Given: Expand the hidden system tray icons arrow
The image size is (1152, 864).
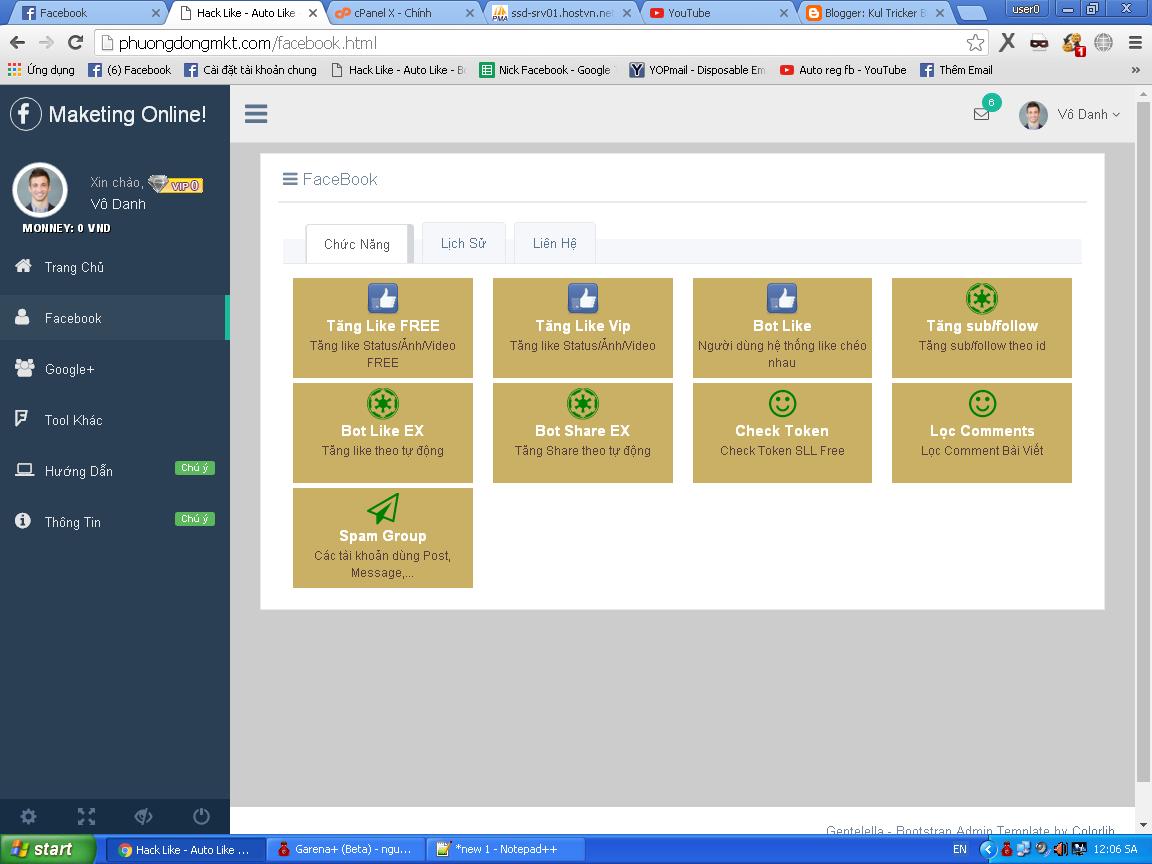Looking at the screenshot, I should click(987, 849).
